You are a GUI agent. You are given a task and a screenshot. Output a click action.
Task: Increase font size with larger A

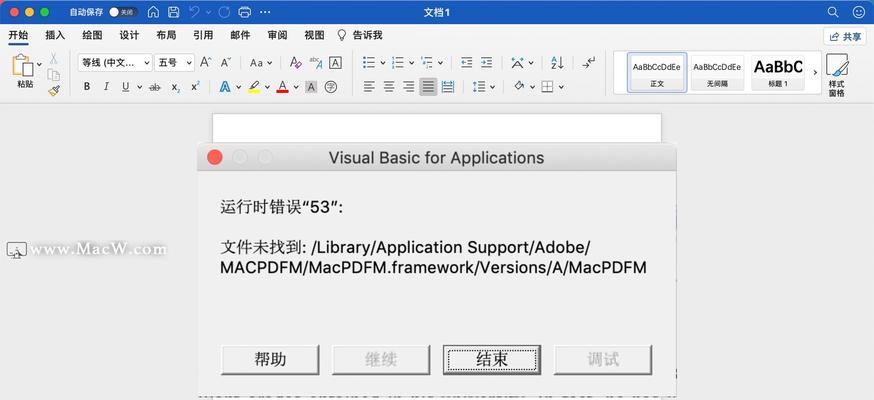point(206,62)
